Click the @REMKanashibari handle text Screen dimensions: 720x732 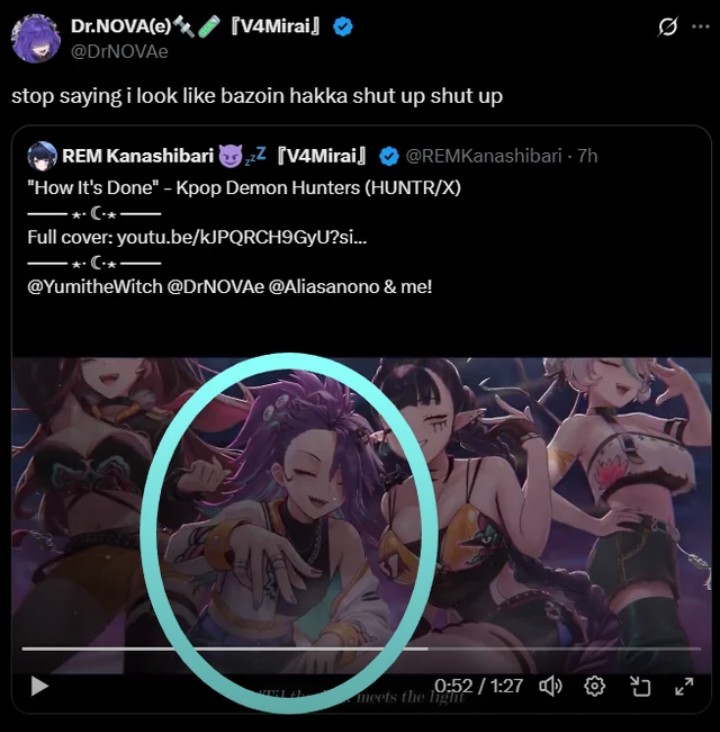[483, 156]
